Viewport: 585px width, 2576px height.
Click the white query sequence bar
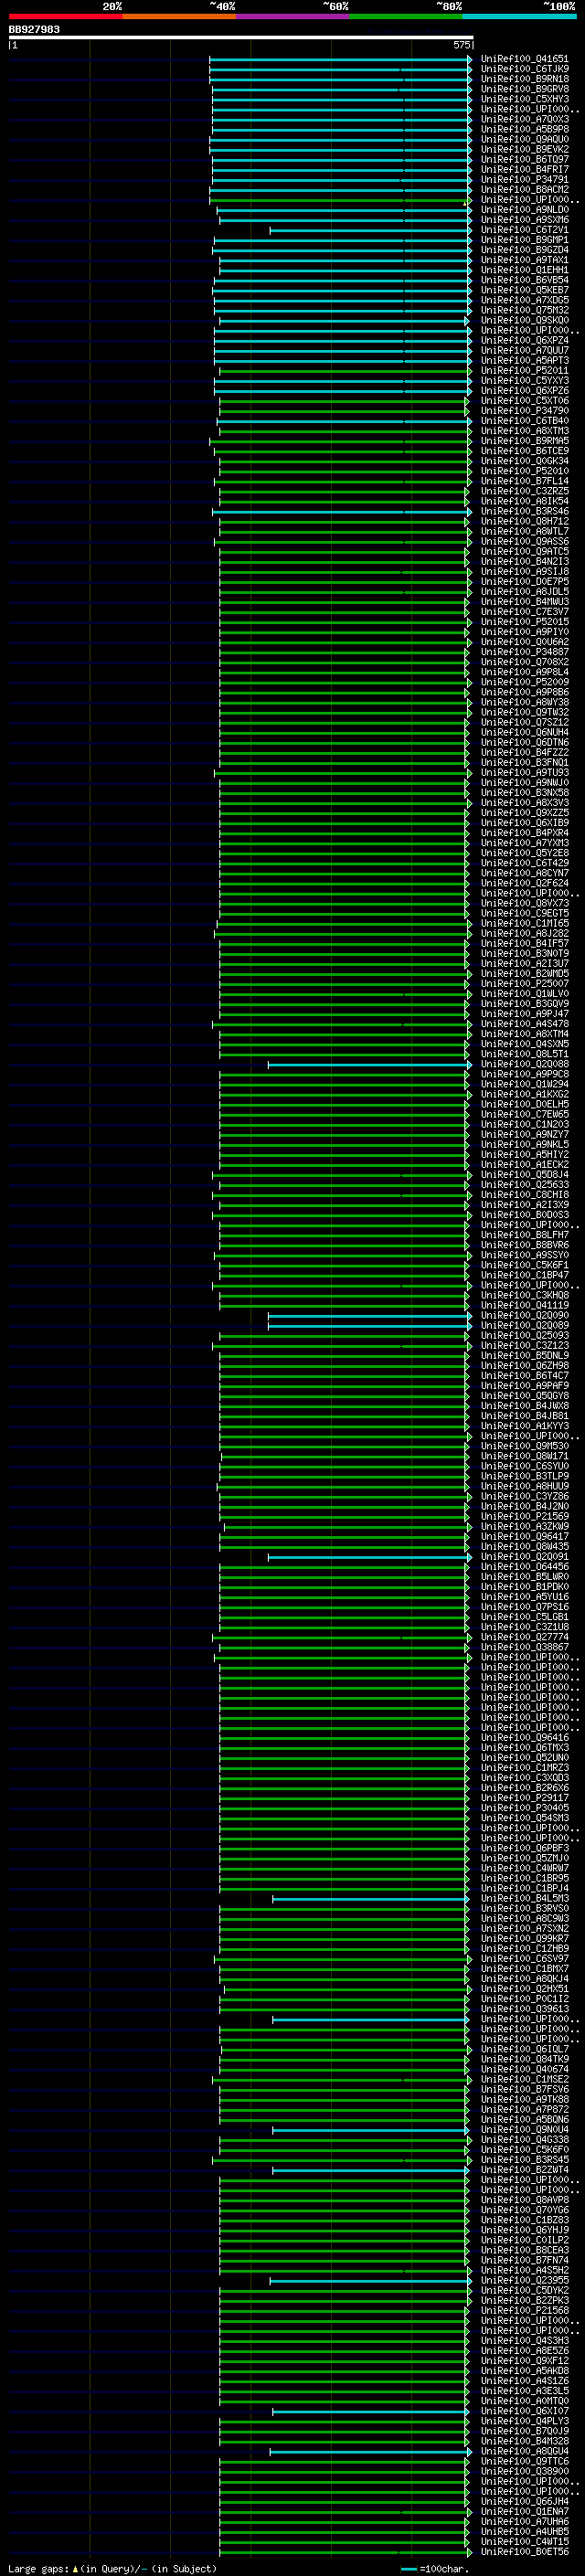point(240,37)
